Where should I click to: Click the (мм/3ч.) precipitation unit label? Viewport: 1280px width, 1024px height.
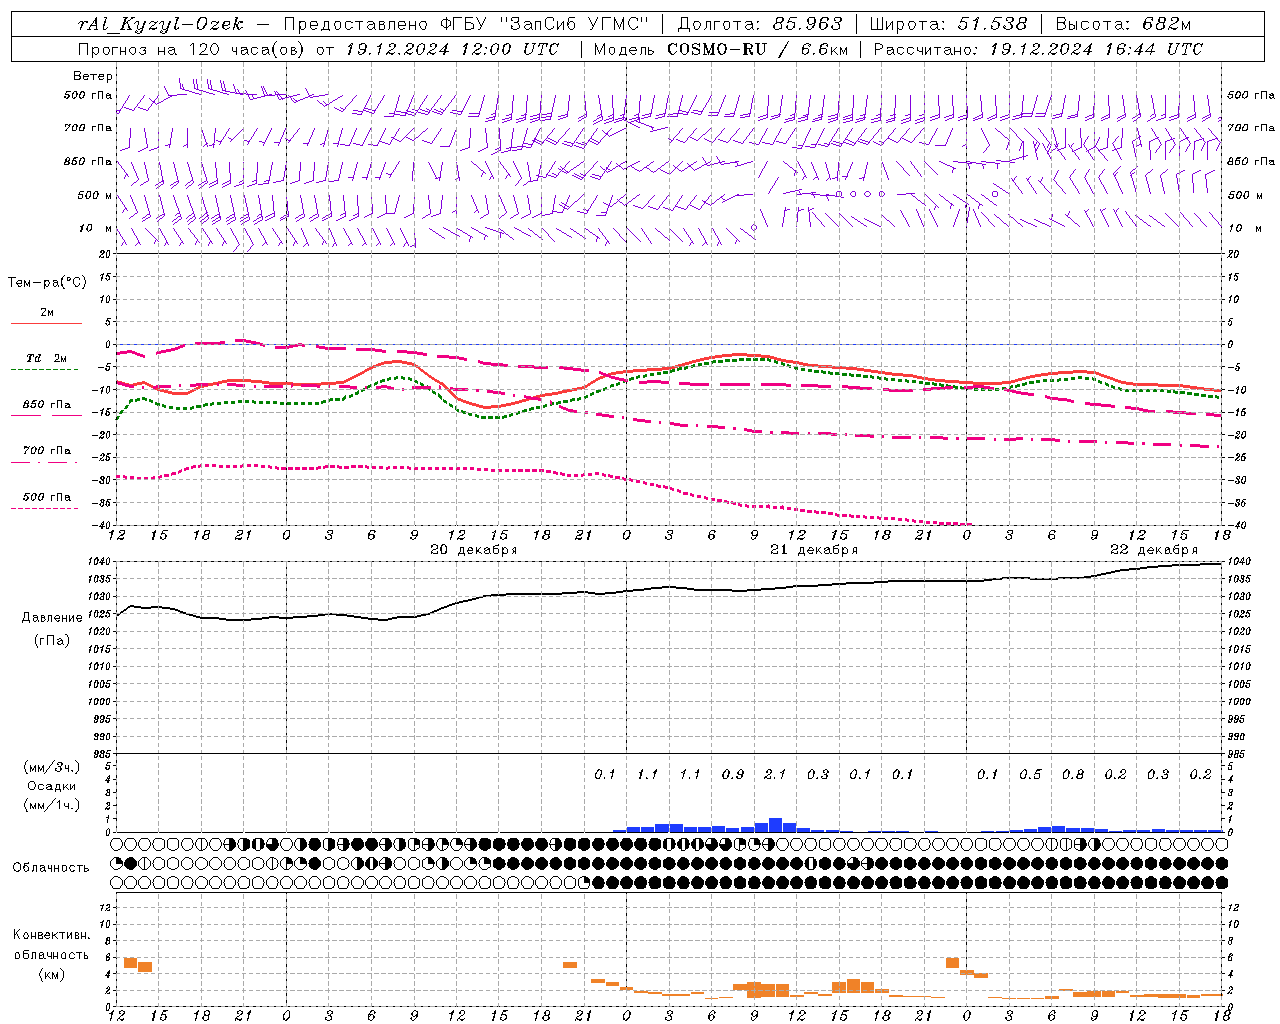[x=52, y=767]
